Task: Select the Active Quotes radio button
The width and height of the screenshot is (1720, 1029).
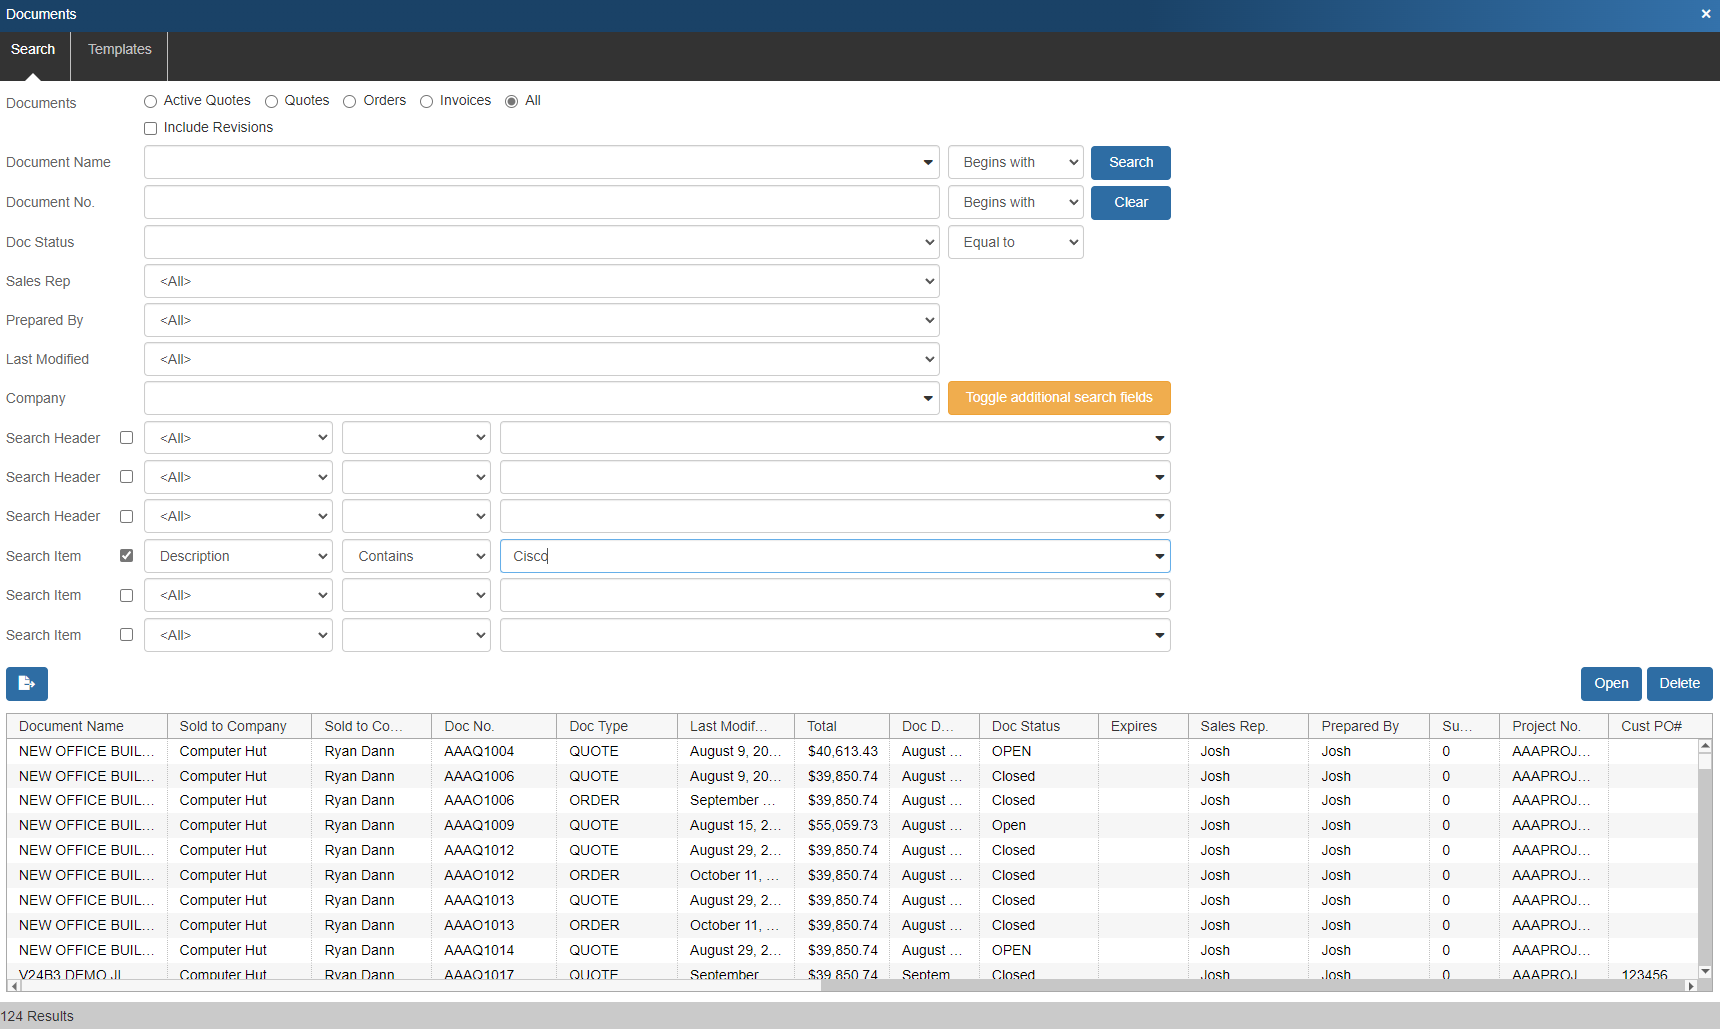Action: (x=150, y=102)
